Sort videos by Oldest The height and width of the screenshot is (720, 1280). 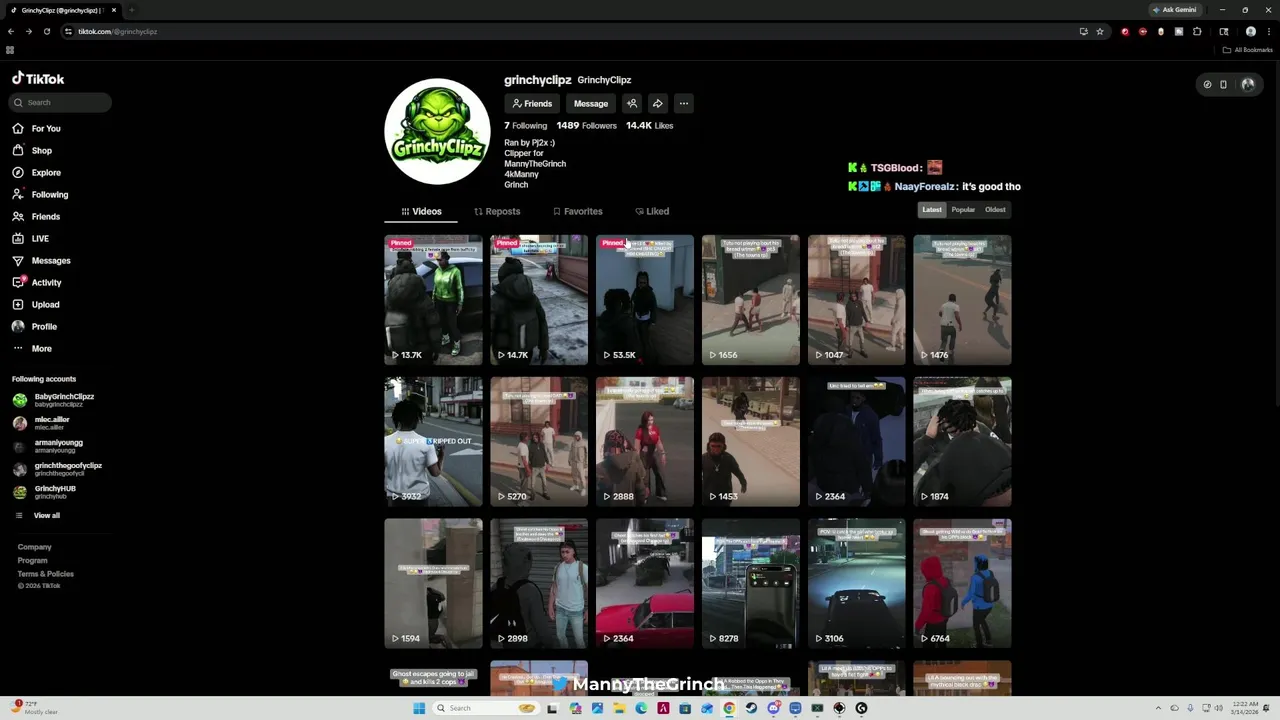[x=995, y=210]
